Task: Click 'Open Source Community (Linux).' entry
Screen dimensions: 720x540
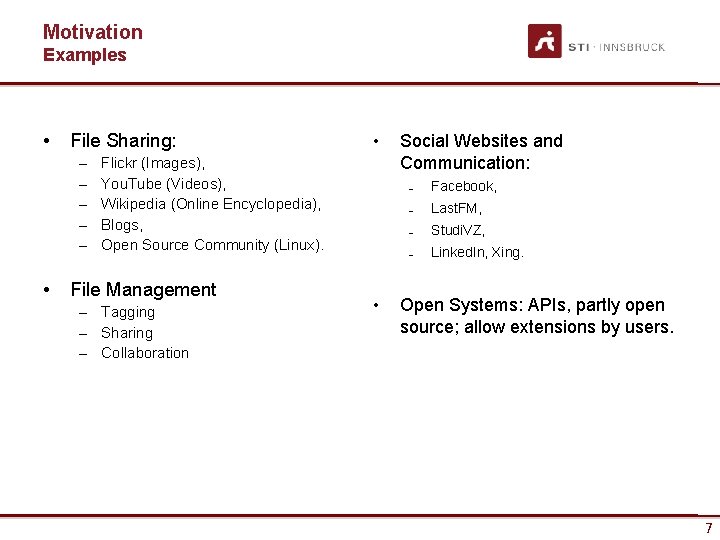Action: coord(212,245)
